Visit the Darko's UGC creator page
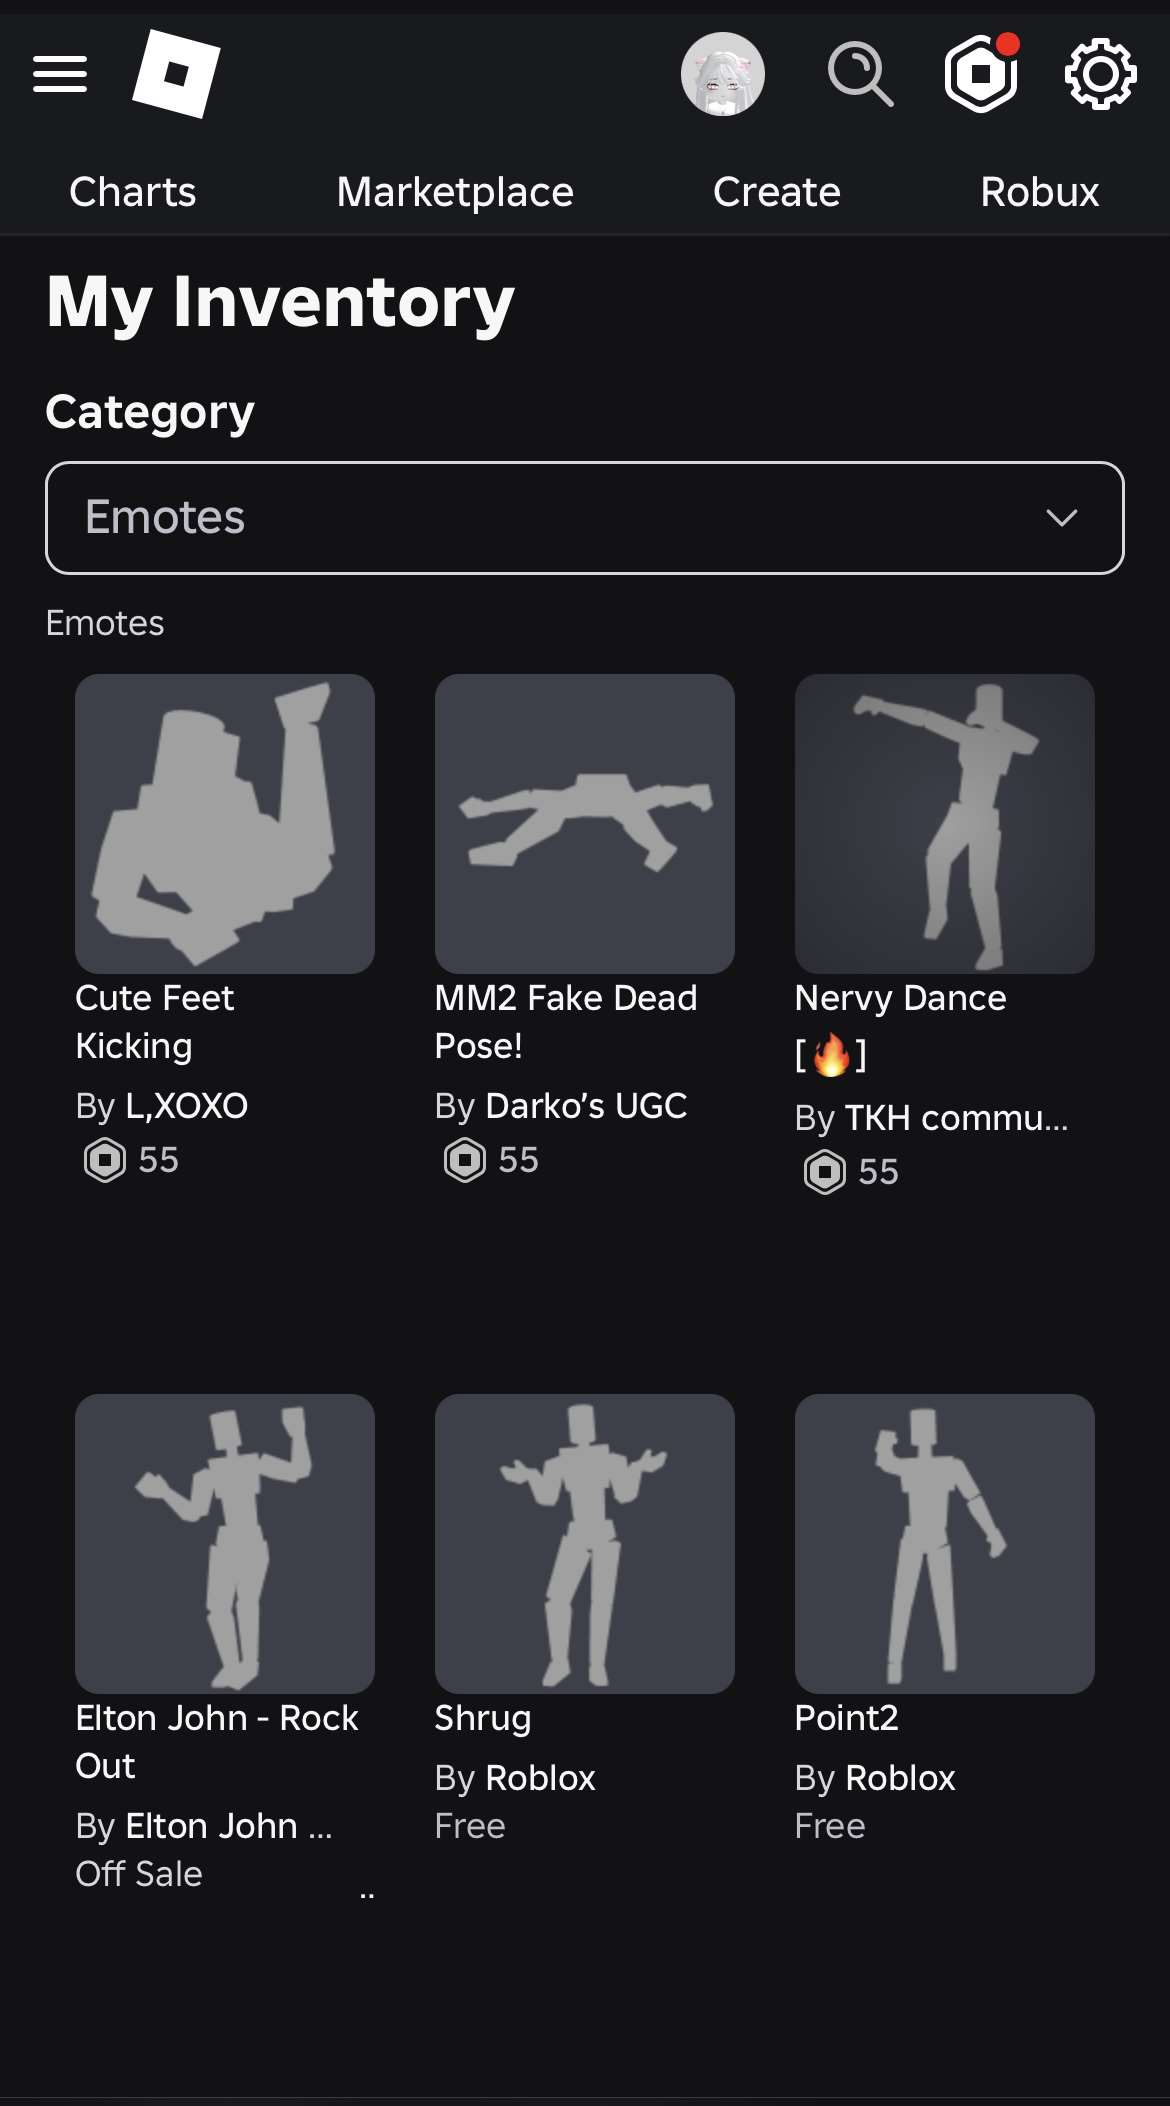1170x2106 pixels. pyautogui.click(x=586, y=1106)
